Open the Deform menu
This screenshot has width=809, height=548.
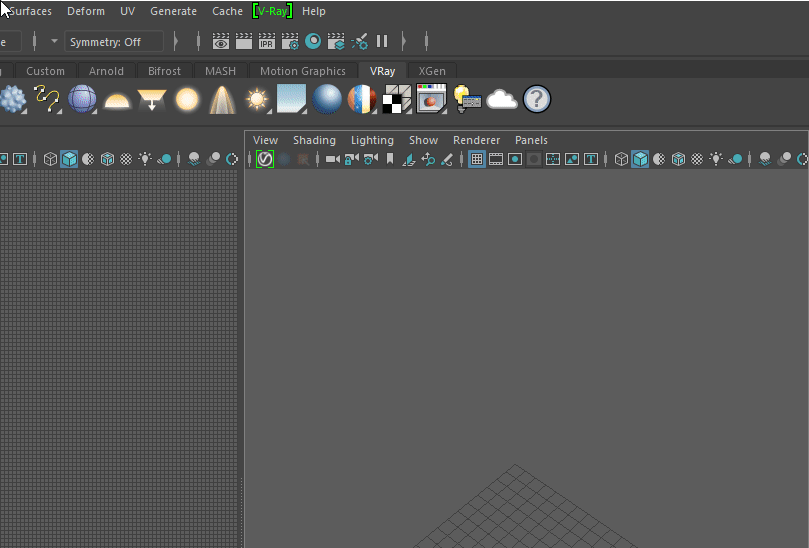[86, 11]
